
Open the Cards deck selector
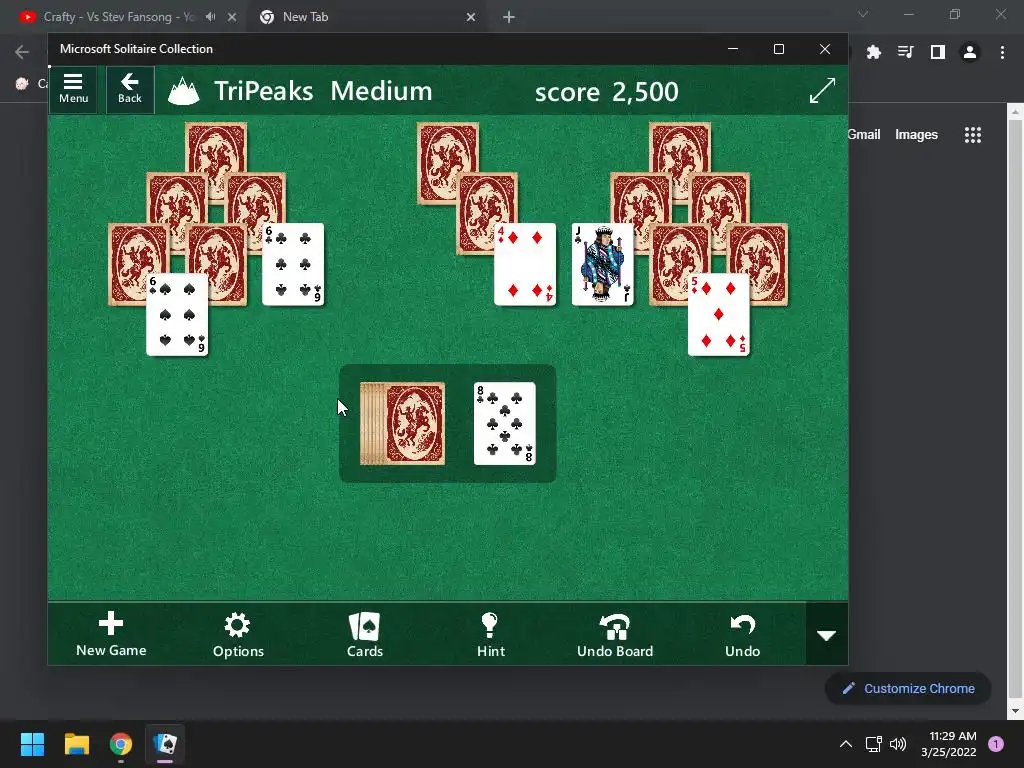pyautogui.click(x=364, y=634)
